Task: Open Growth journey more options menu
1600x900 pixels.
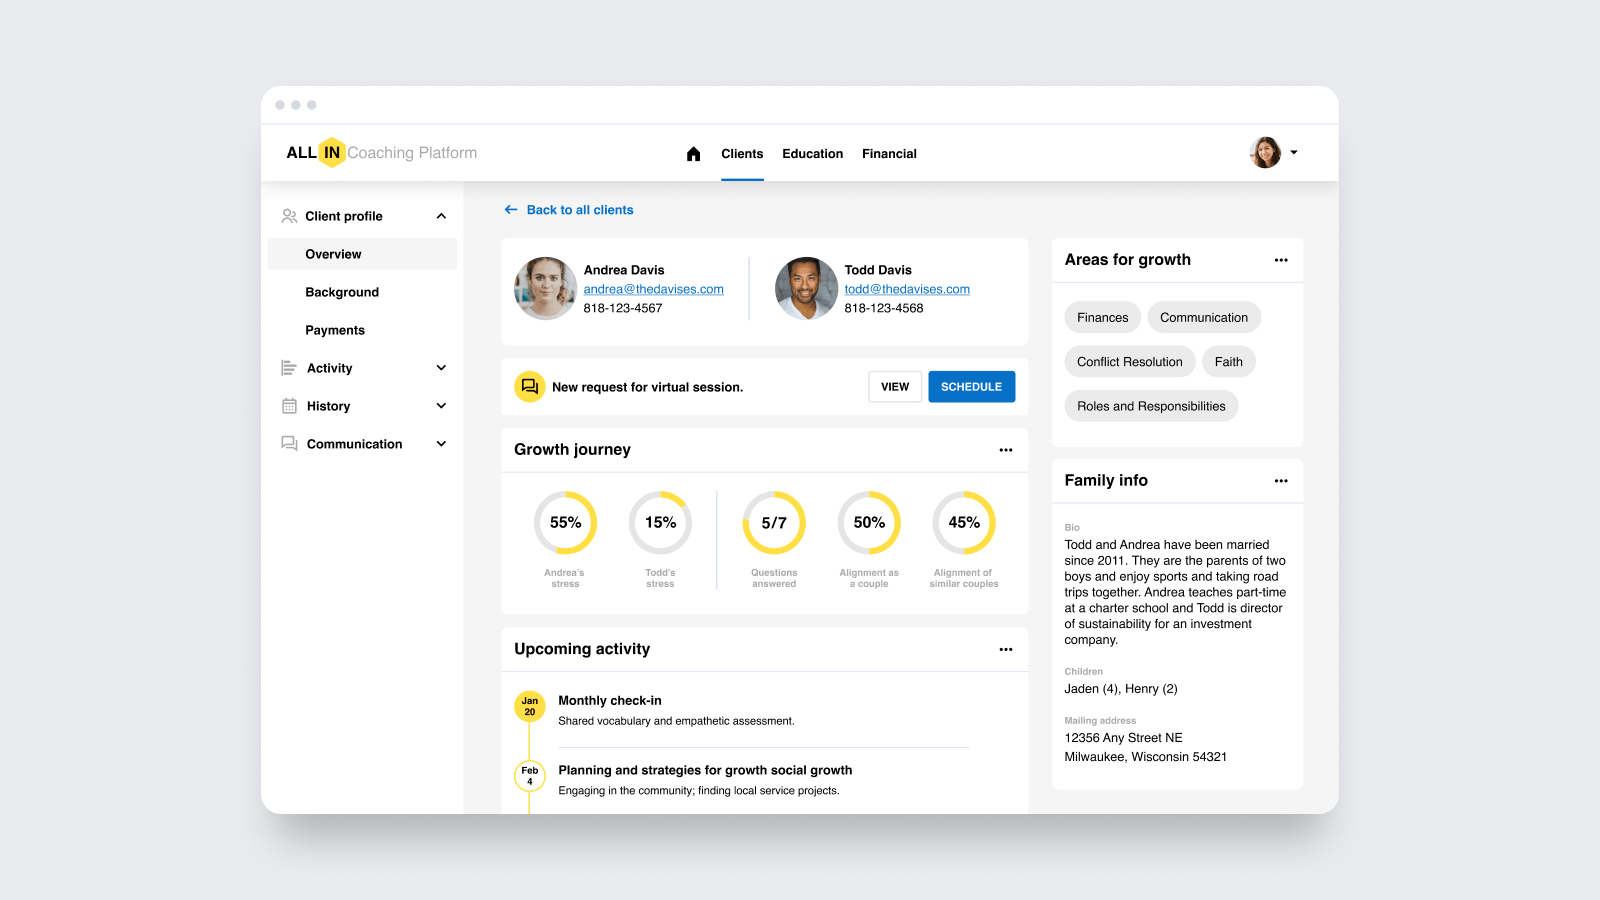Action: tap(1005, 450)
